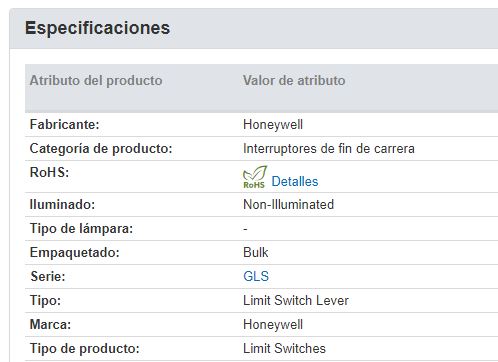498x362 pixels.
Task: Click the green RoHS leaf icon
Action: coord(255,177)
